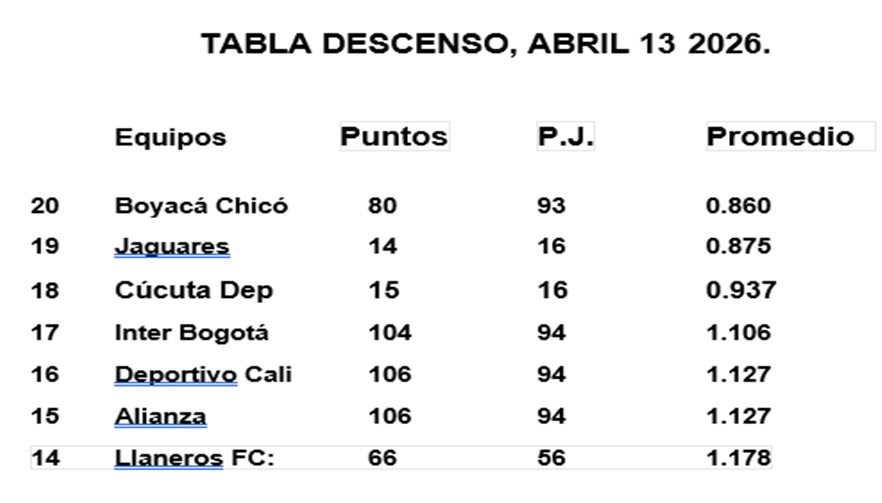
Task: Click the underlined word 'Jaguares'
Action: tap(172, 246)
